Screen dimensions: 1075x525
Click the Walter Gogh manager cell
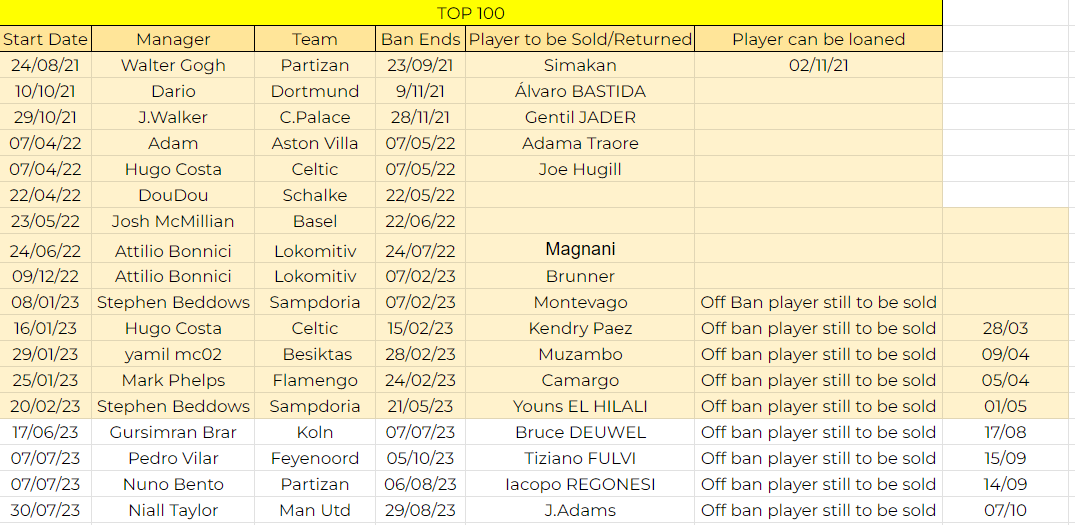[173, 65]
